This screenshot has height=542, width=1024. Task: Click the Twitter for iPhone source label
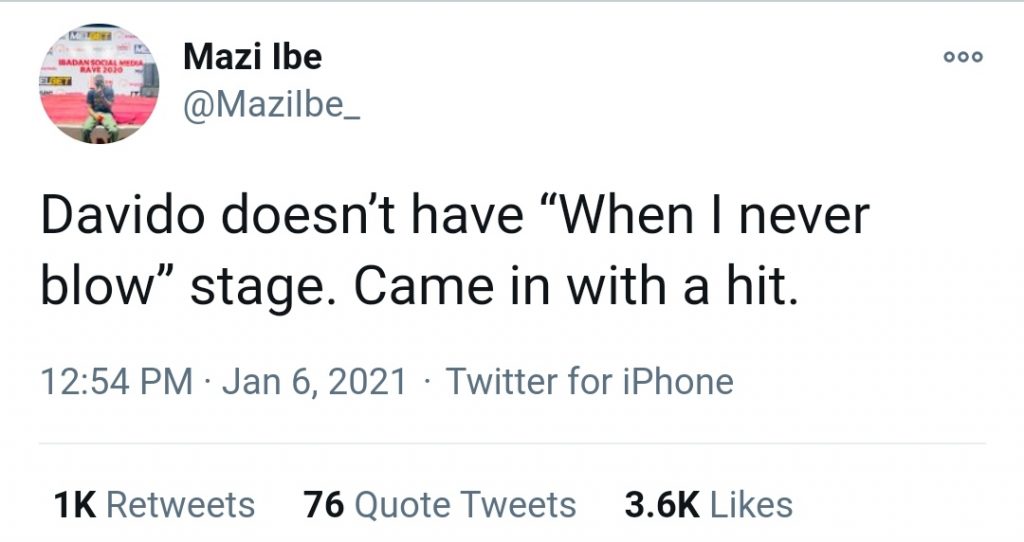pyautogui.click(x=590, y=381)
